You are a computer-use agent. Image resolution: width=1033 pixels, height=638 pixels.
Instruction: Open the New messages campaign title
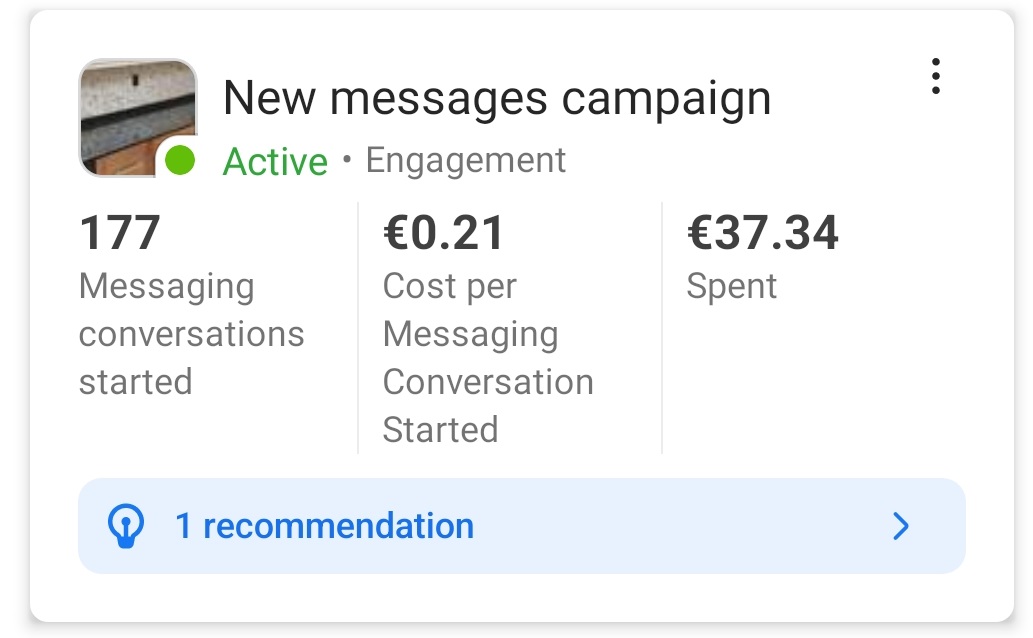[x=497, y=99]
